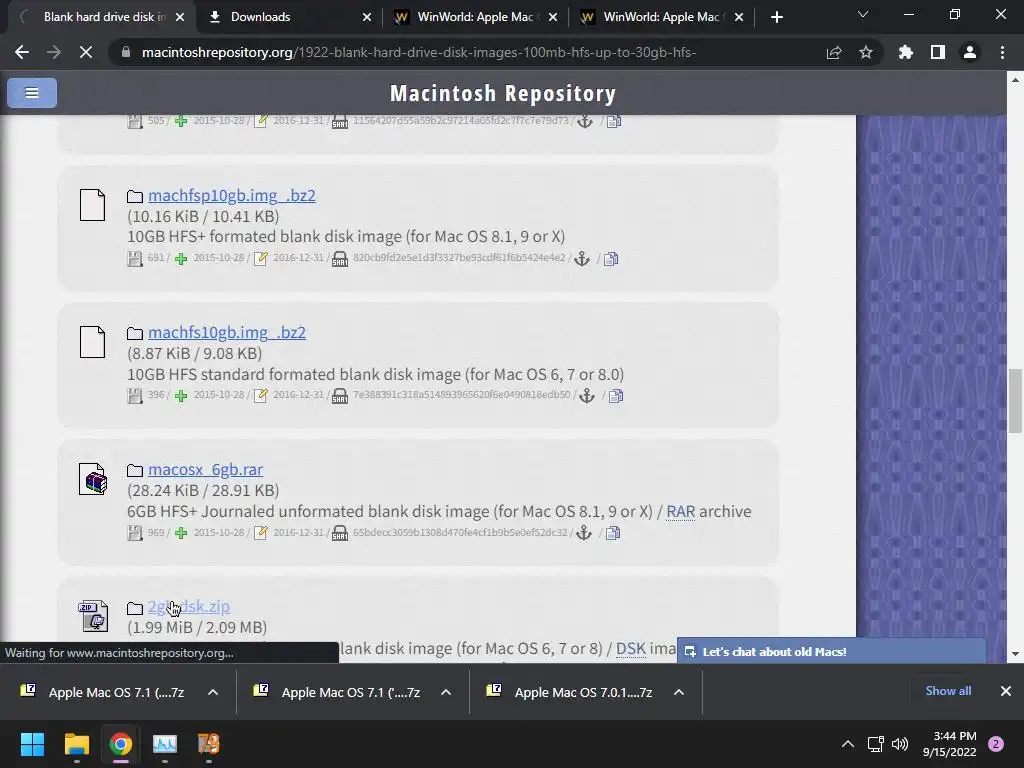Open the Windows Start menu

[x=32, y=744]
